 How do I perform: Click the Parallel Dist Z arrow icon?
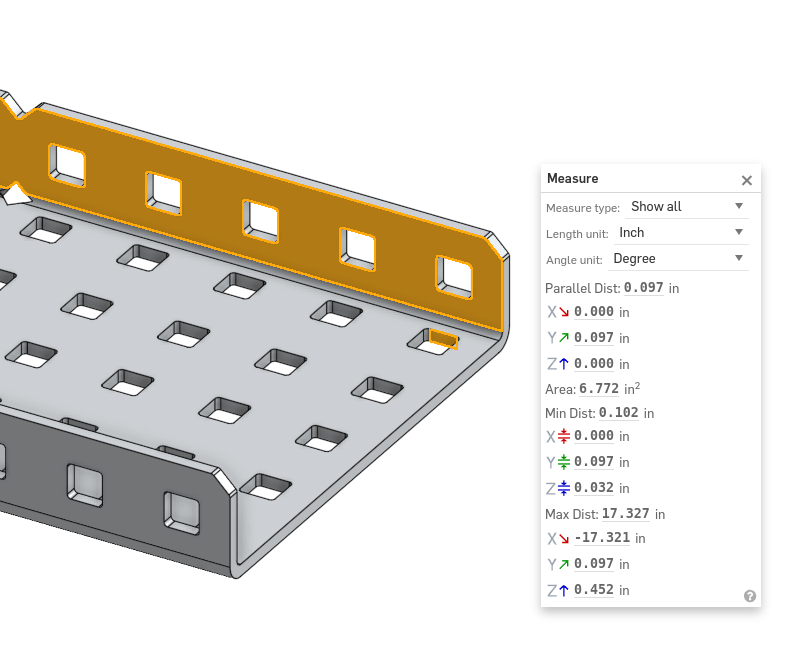[x=564, y=364]
